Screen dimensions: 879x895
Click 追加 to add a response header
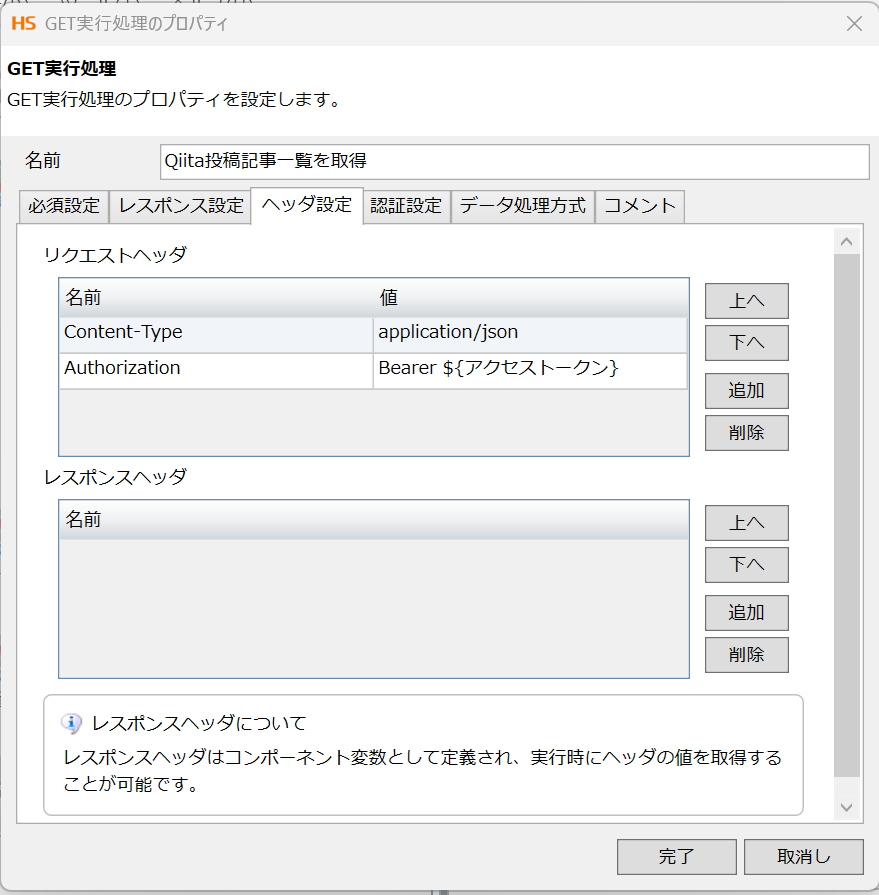click(x=746, y=613)
